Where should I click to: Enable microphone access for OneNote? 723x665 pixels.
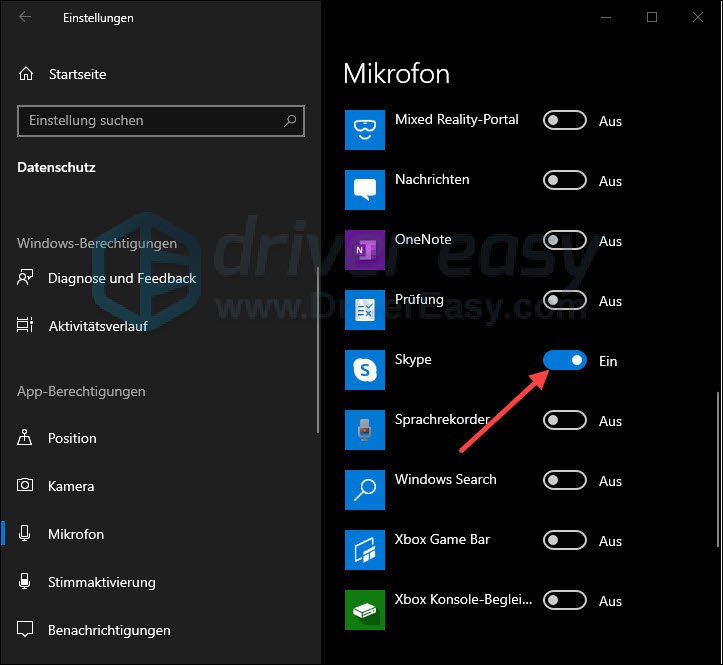pyautogui.click(x=565, y=241)
